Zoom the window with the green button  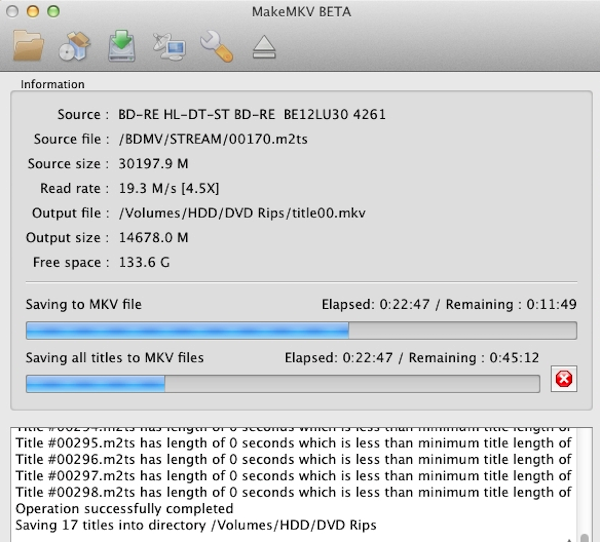(x=54, y=10)
